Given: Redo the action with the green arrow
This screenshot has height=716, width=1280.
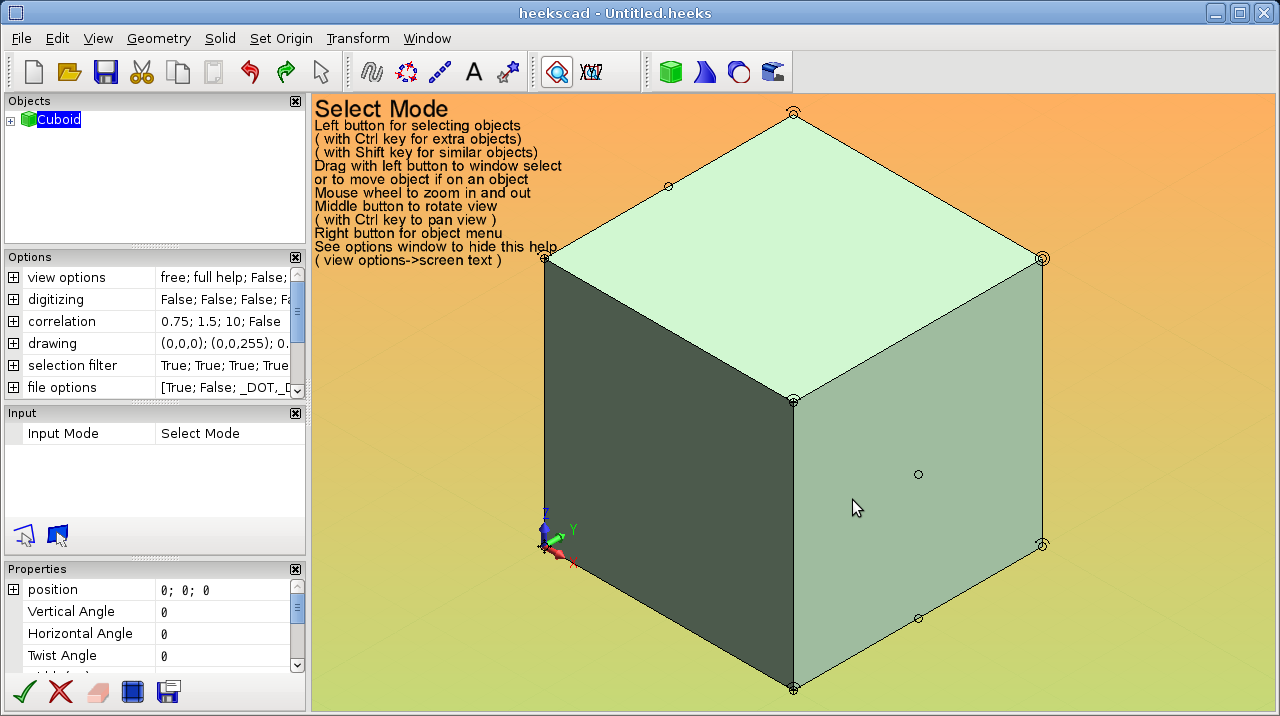Looking at the screenshot, I should 286,72.
